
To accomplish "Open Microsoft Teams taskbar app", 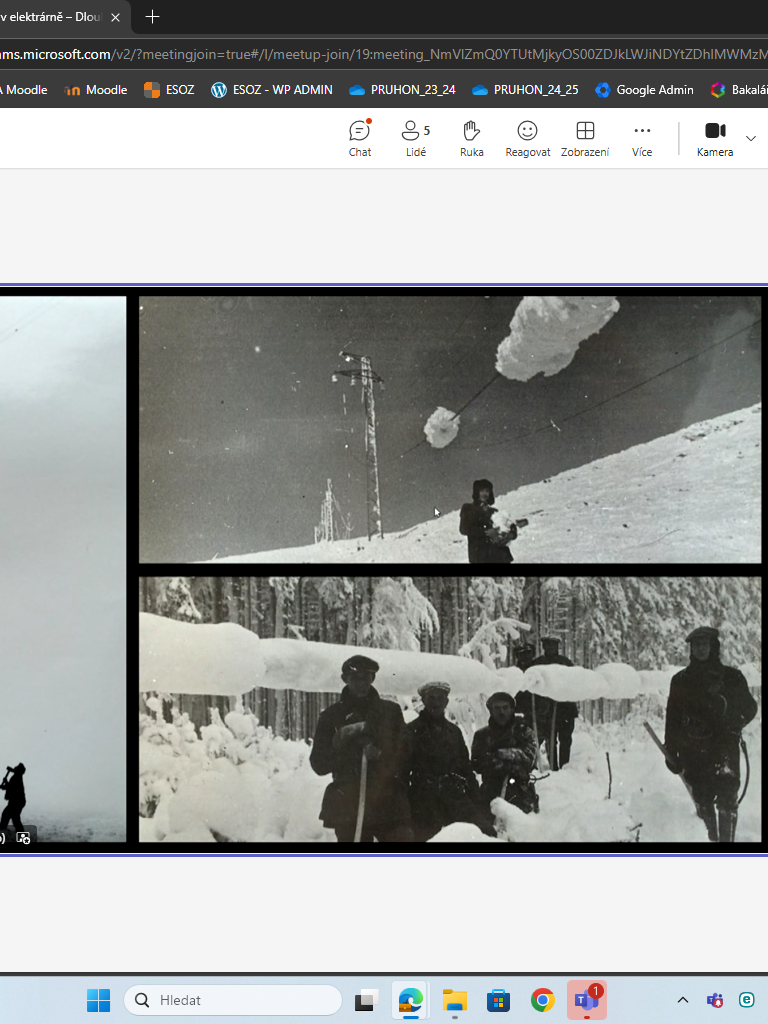I will point(586,1000).
